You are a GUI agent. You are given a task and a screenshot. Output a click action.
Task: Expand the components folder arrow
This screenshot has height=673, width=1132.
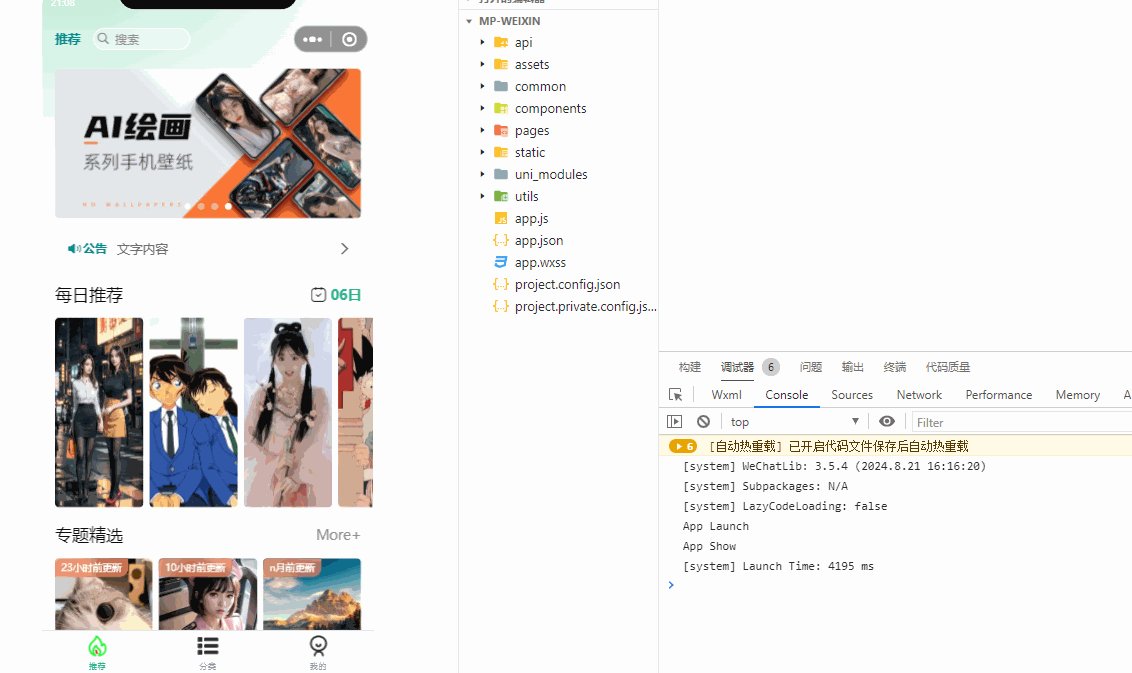click(x=482, y=108)
